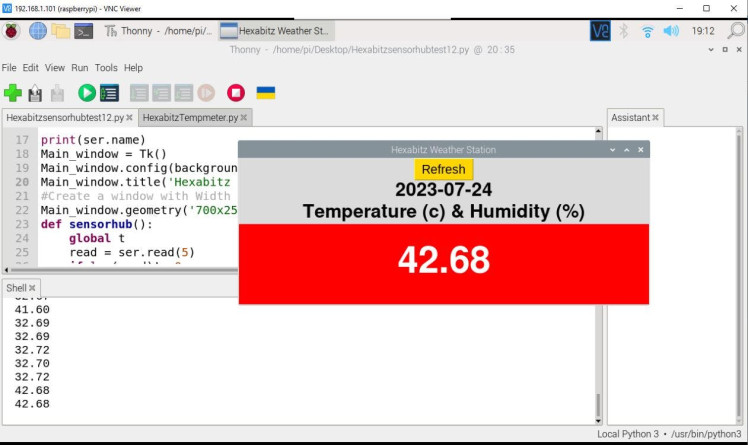Open the Wi-Fi network tray menu
Image resolution: width=748 pixels, height=445 pixels.
647,31
